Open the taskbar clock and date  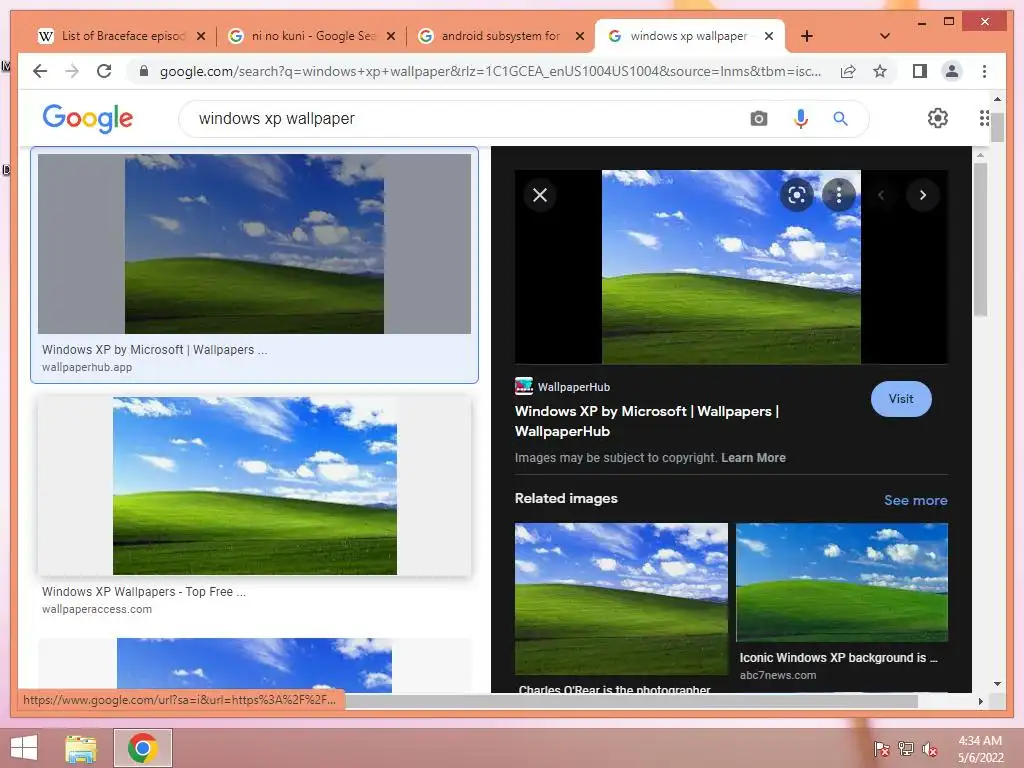pos(980,749)
